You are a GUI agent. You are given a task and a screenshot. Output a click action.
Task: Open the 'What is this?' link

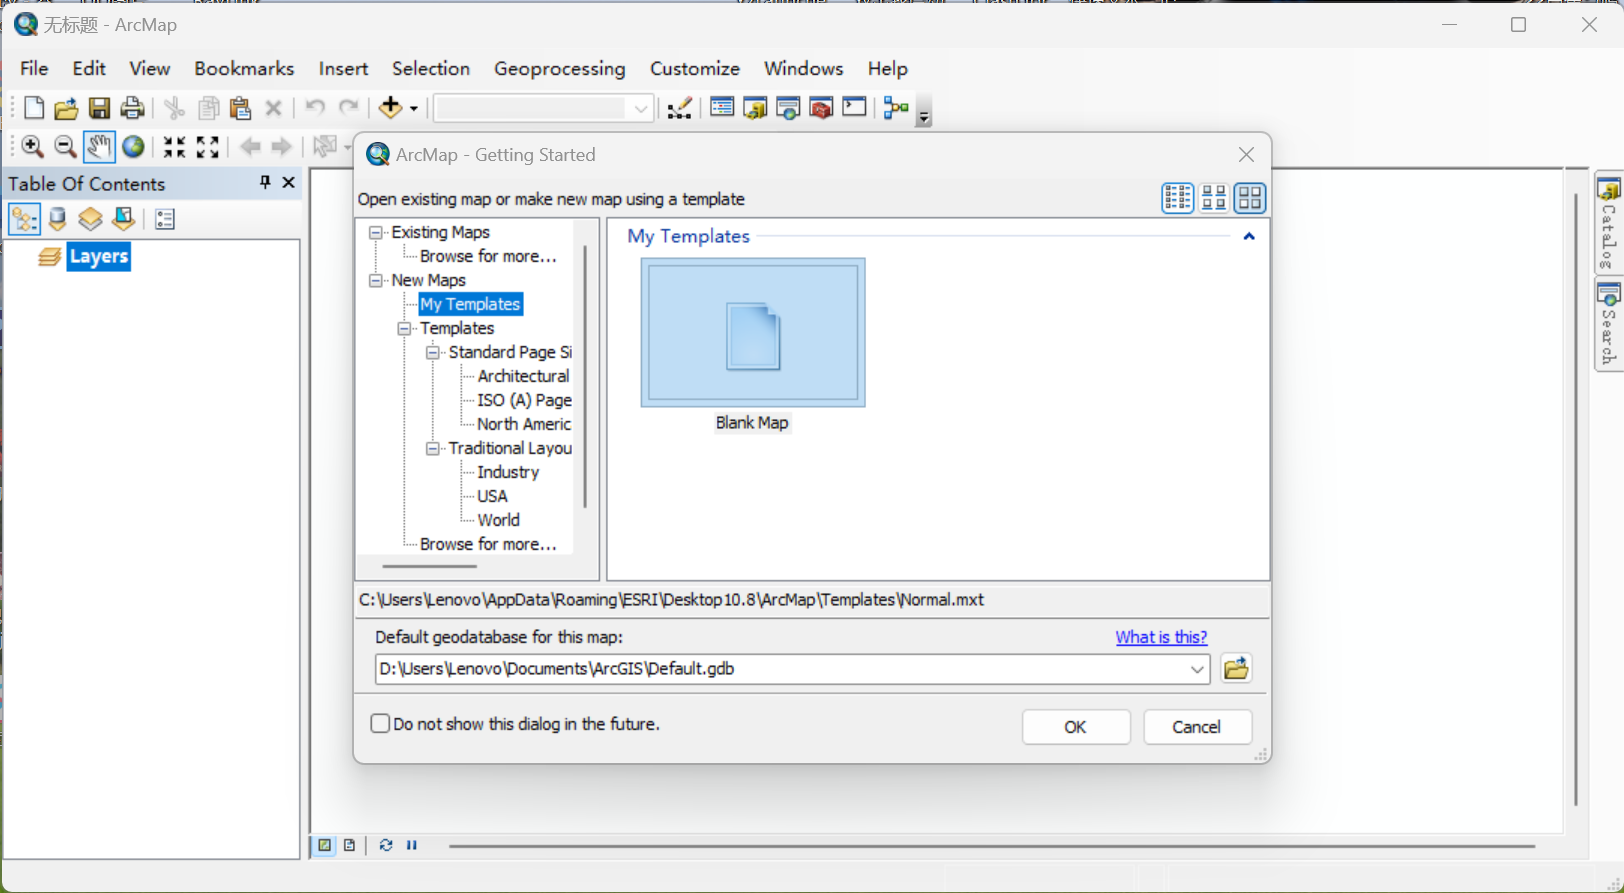1161,637
